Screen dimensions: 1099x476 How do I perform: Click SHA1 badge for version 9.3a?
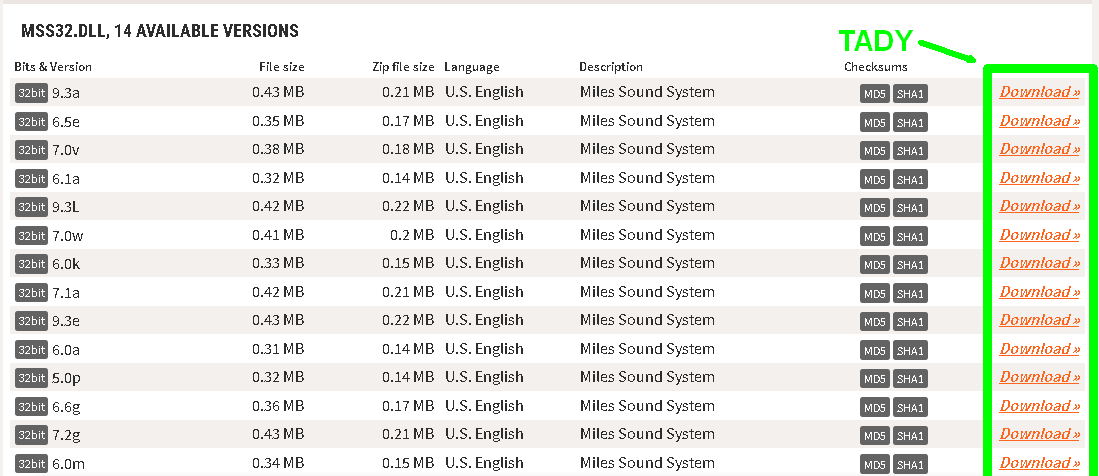coord(910,94)
